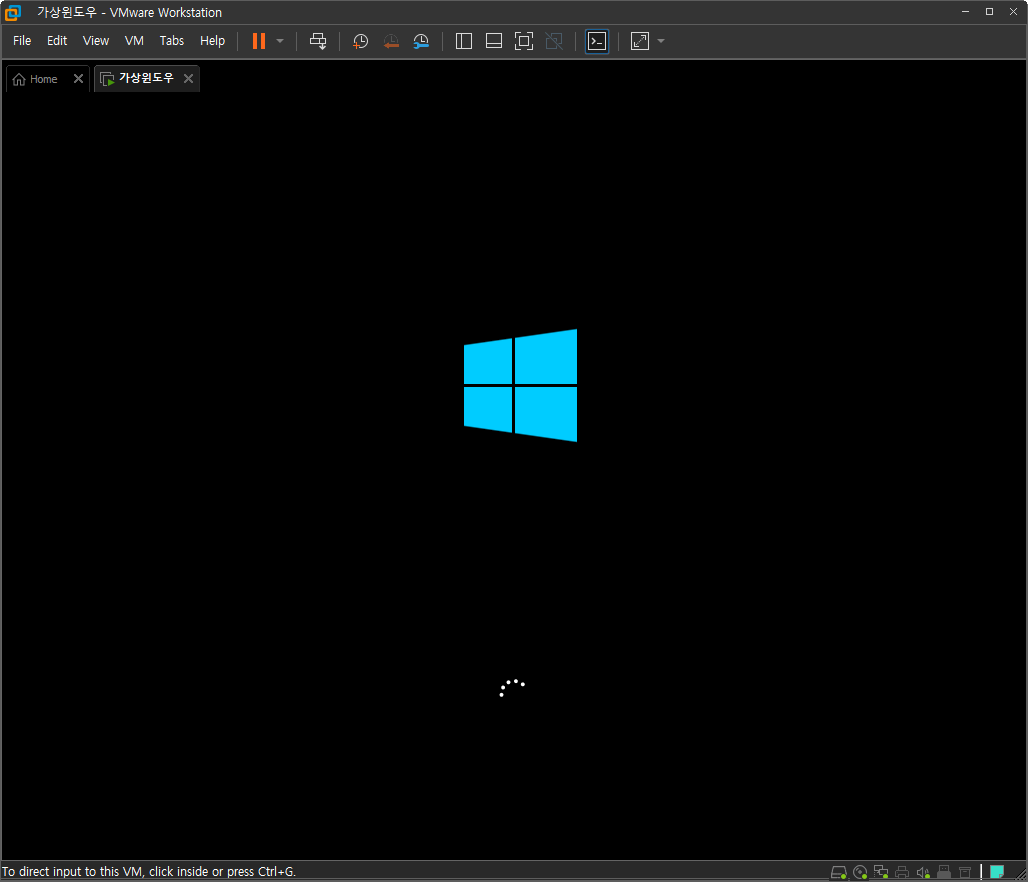Open the Help menu
The height and width of the screenshot is (882, 1028).
212,41
